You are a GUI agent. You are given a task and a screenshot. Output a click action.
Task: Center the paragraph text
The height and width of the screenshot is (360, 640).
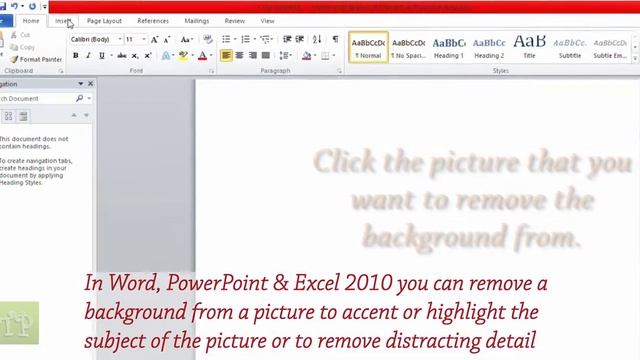[x=240, y=56]
